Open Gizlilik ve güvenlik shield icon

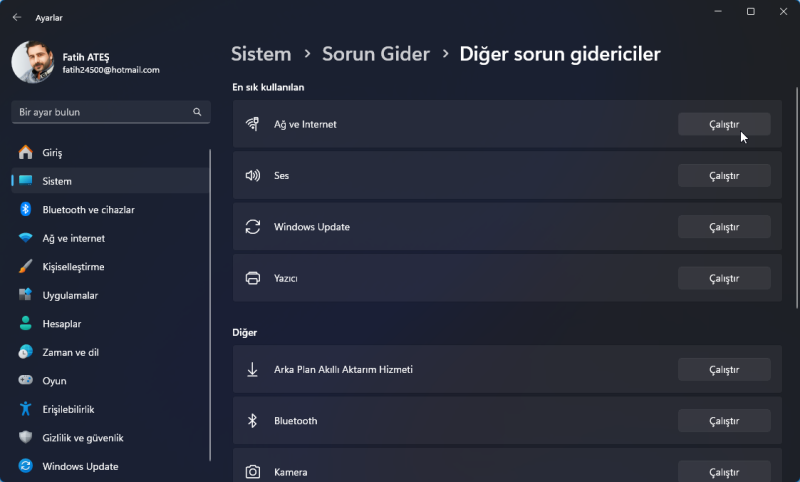coord(25,438)
